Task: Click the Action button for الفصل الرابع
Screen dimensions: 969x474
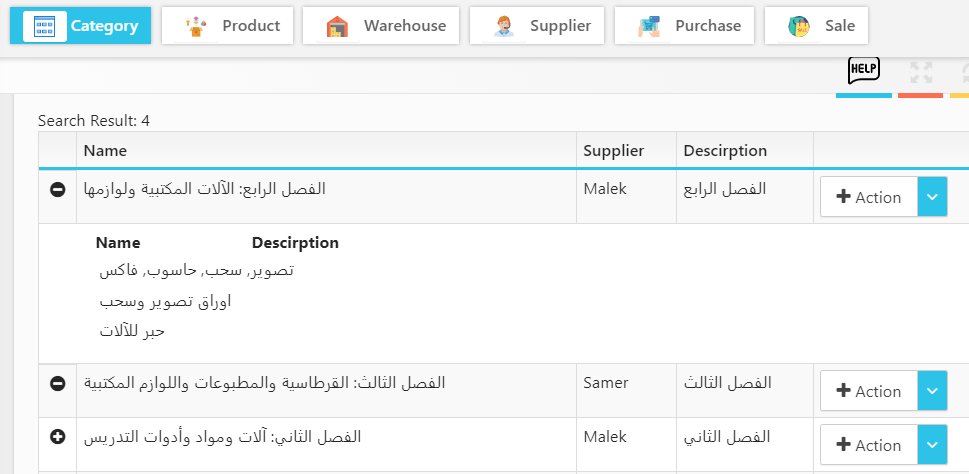Action: click(869, 197)
